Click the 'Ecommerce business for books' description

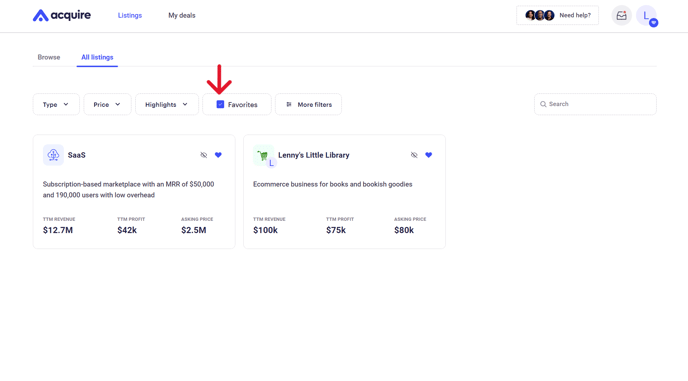coord(333,184)
